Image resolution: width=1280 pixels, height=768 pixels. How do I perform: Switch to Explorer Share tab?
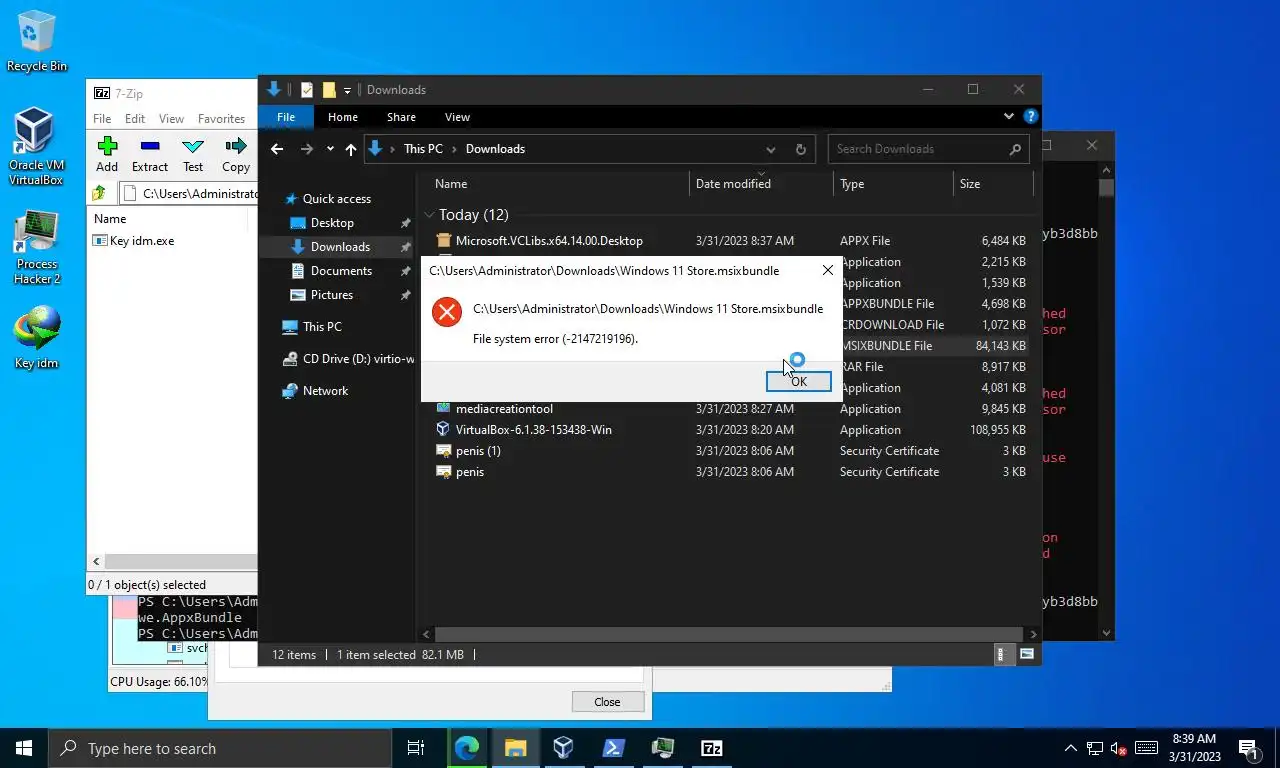pos(401,117)
